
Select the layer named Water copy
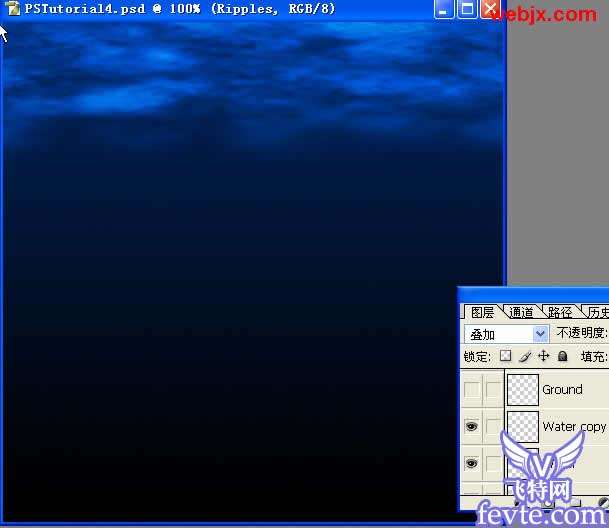(574, 427)
